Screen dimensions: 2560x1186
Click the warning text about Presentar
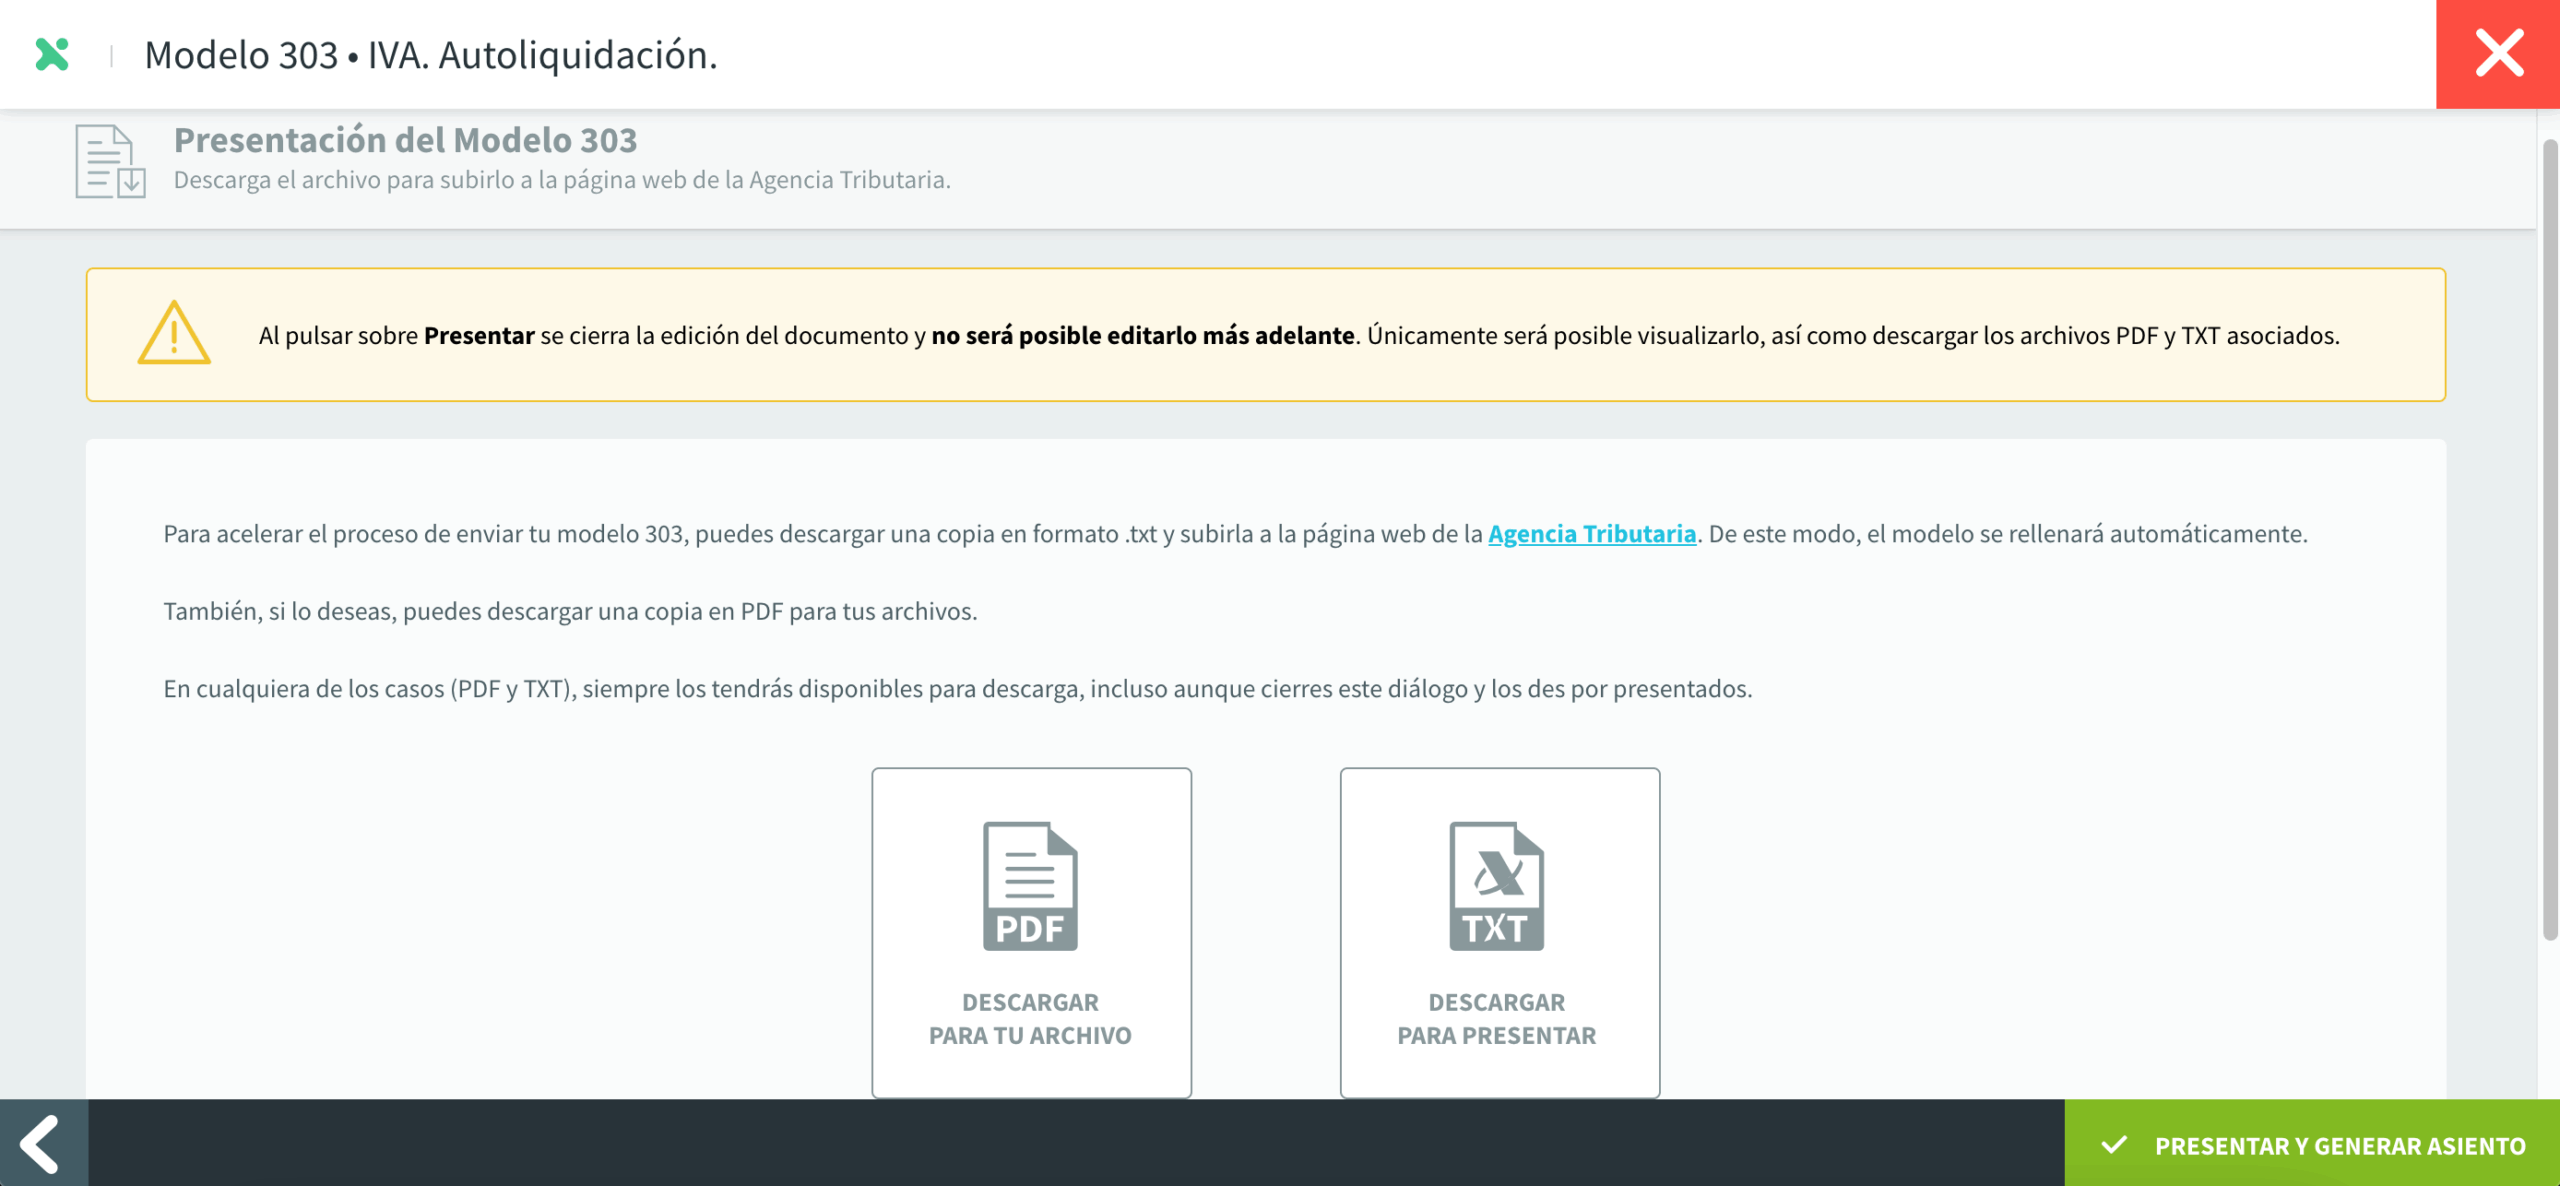pyautogui.click(x=1298, y=336)
